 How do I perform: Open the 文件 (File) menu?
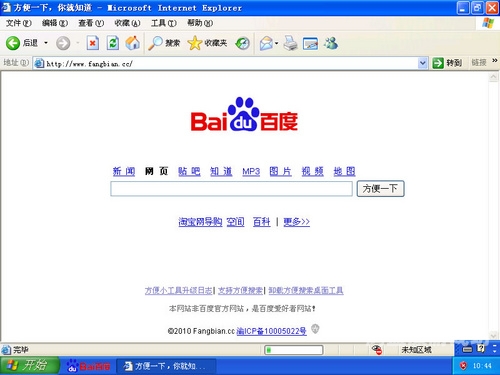coord(19,23)
